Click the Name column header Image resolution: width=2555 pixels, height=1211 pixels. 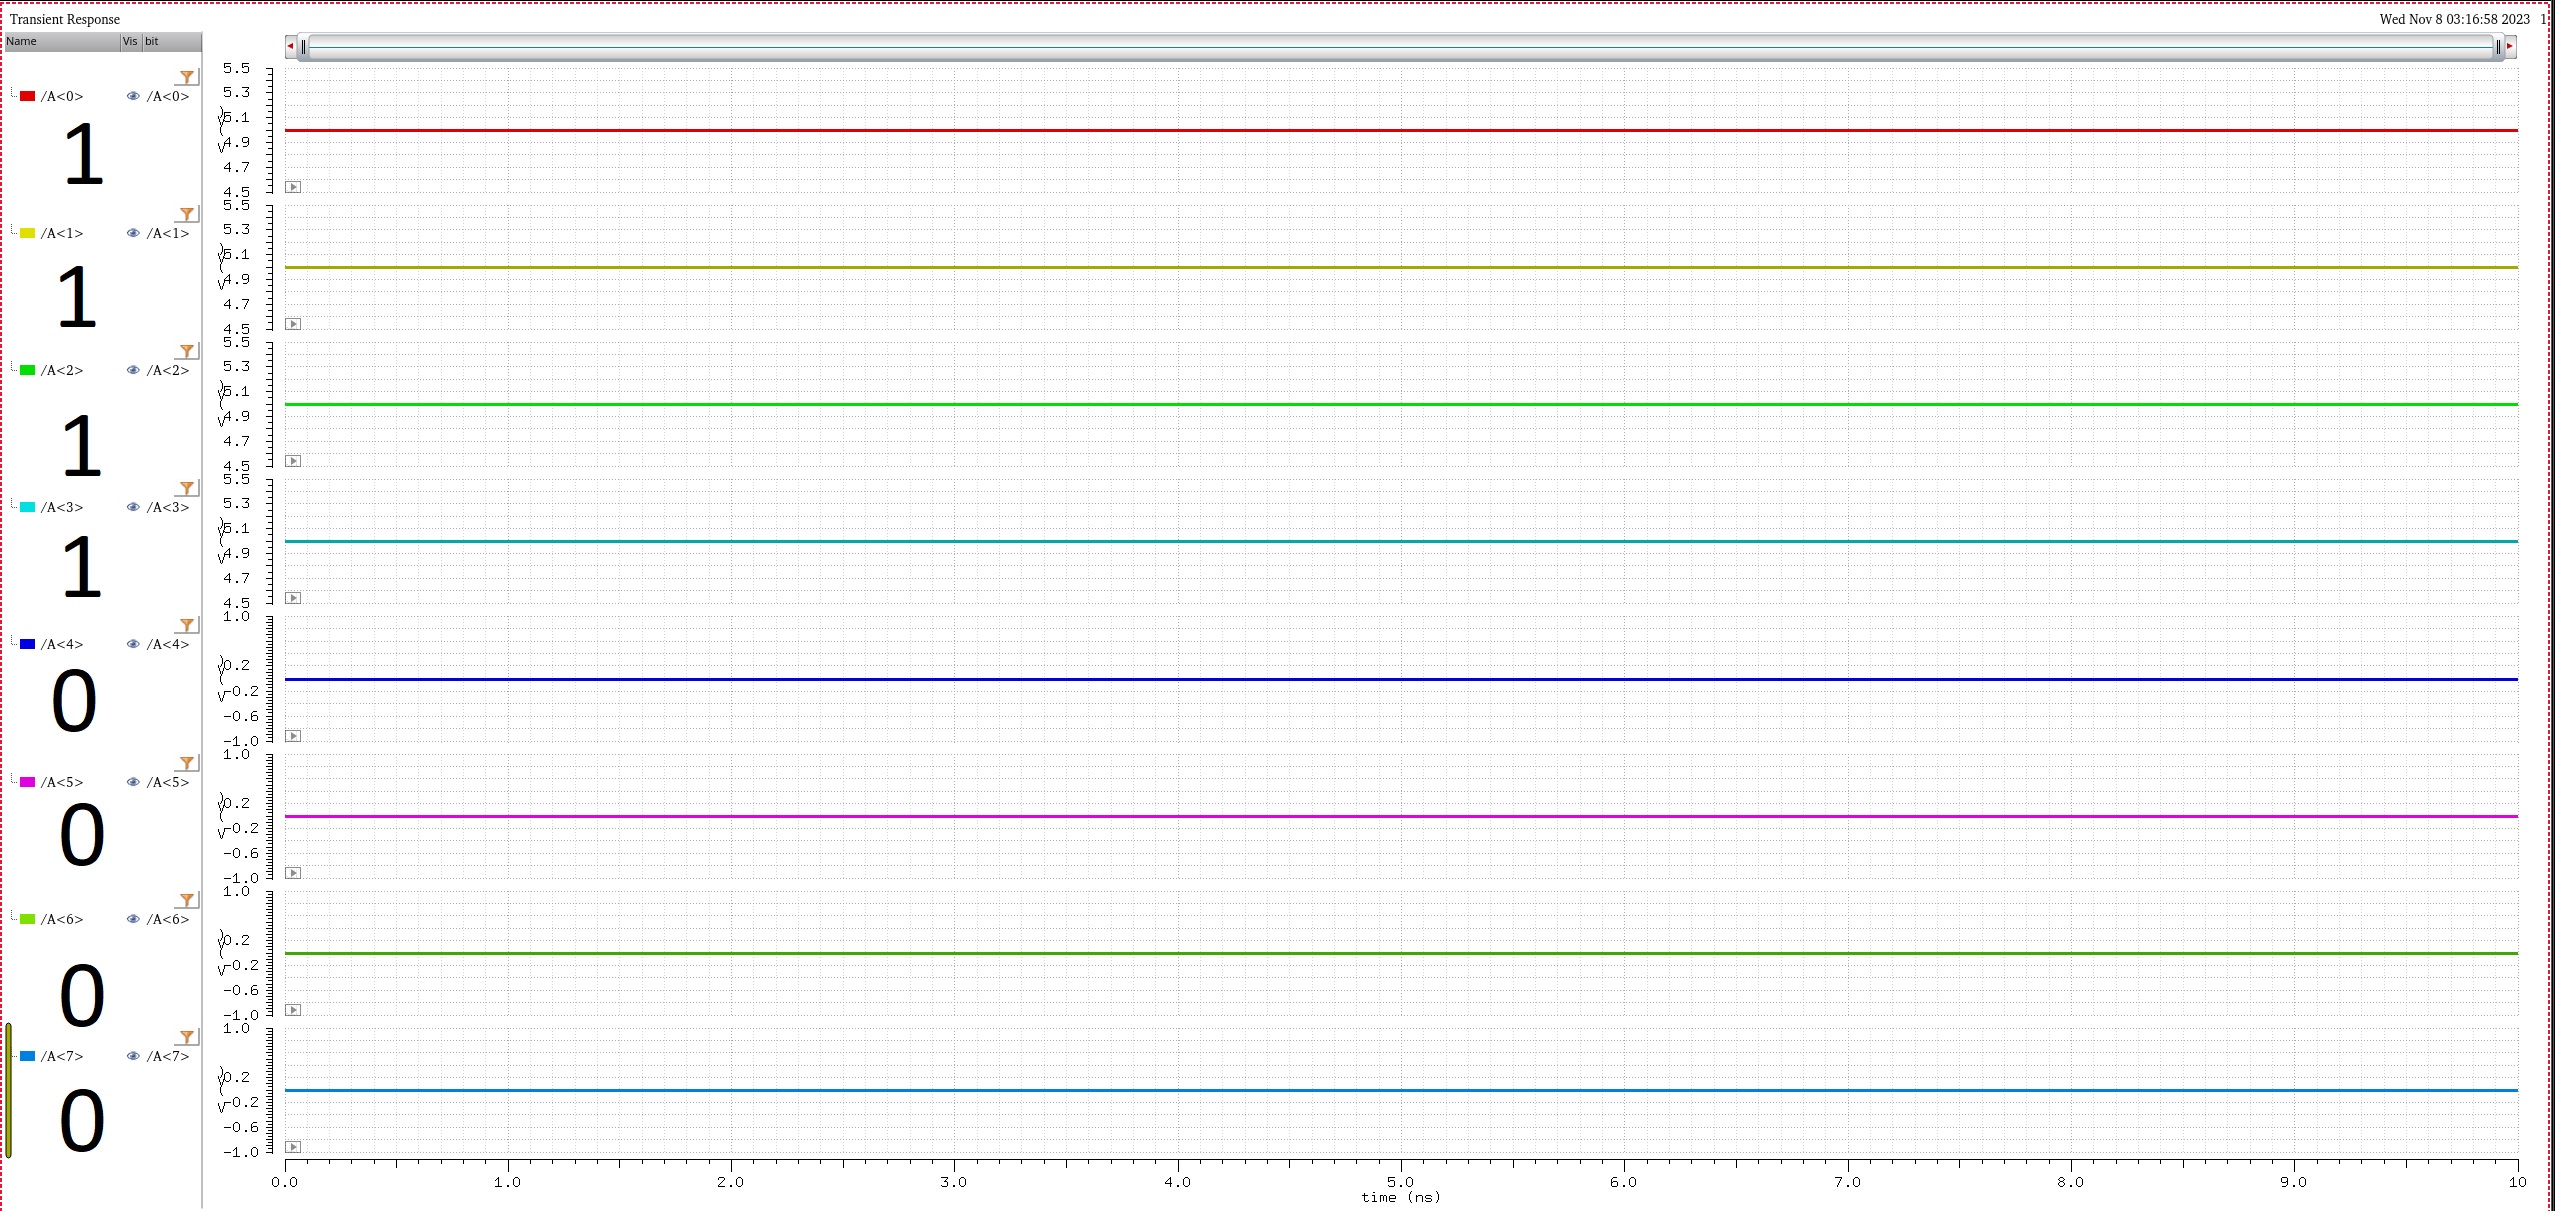pyautogui.click(x=60, y=41)
